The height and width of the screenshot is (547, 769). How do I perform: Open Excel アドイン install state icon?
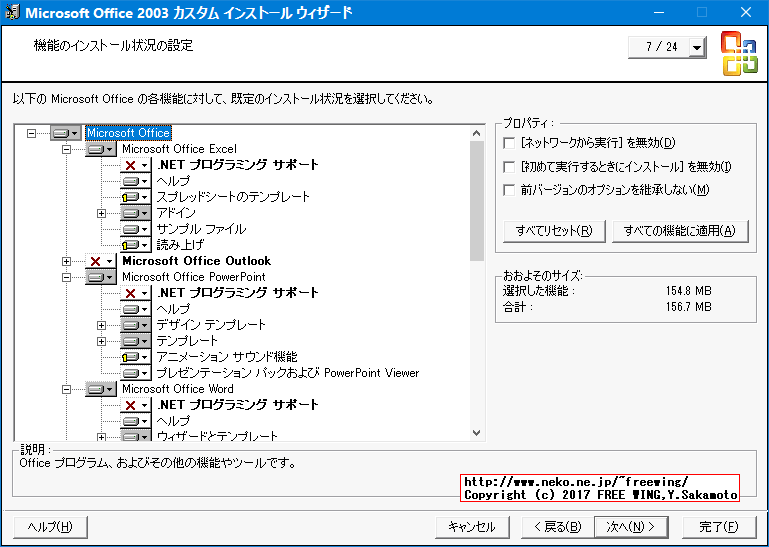click(135, 213)
